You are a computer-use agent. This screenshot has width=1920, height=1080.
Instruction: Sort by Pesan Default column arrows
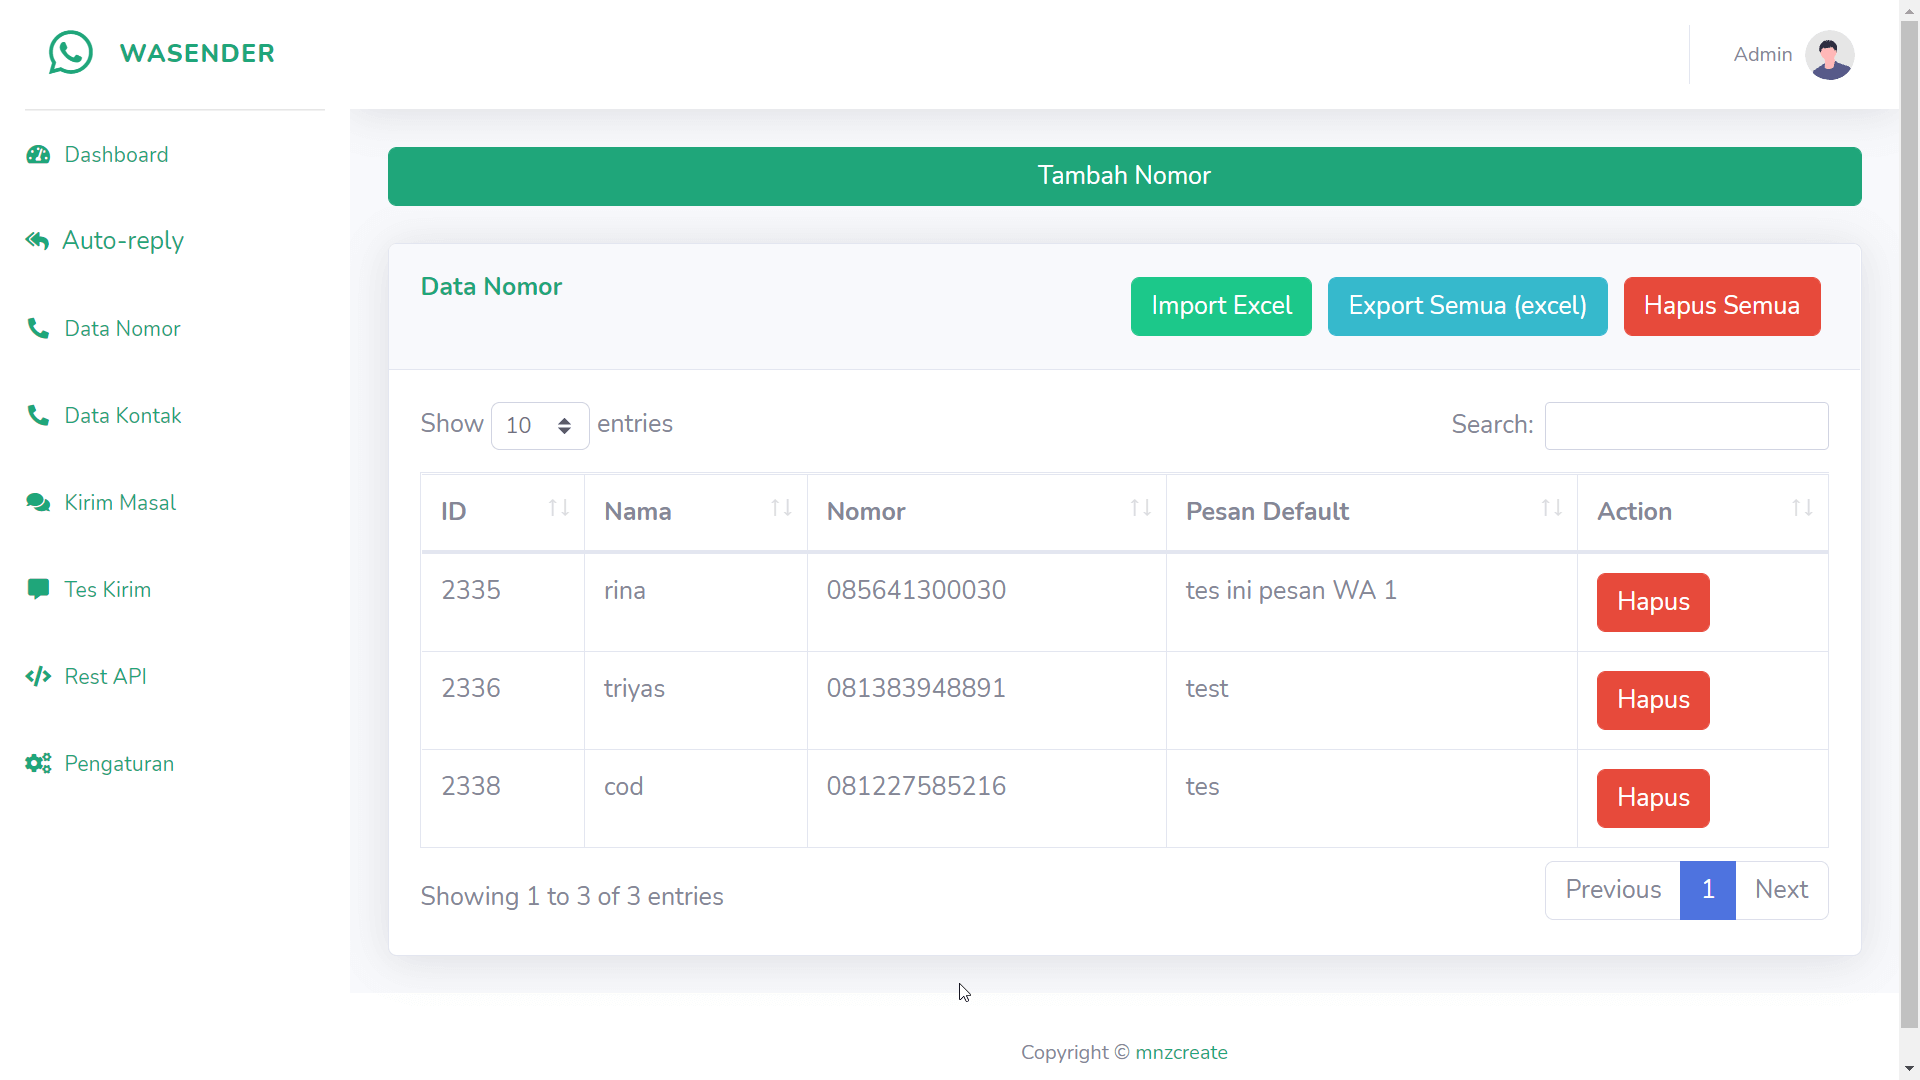pyautogui.click(x=1551, y=509)
